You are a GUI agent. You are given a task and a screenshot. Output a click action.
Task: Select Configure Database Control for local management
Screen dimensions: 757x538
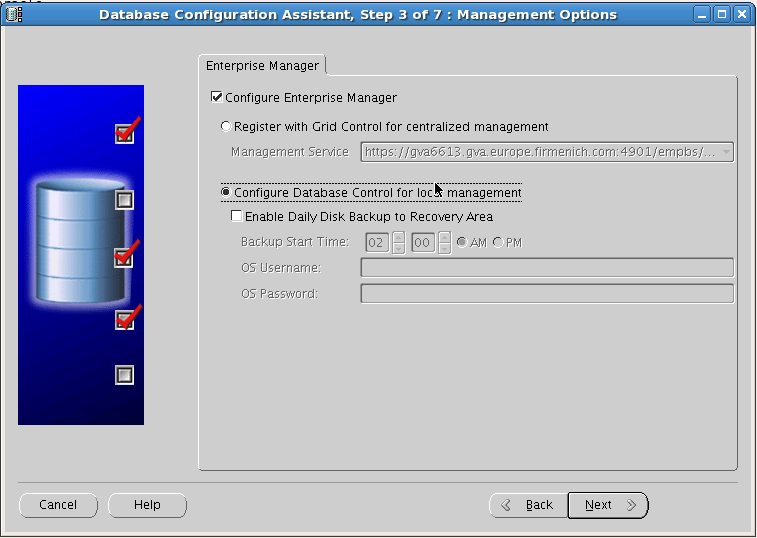pos(226,192)
